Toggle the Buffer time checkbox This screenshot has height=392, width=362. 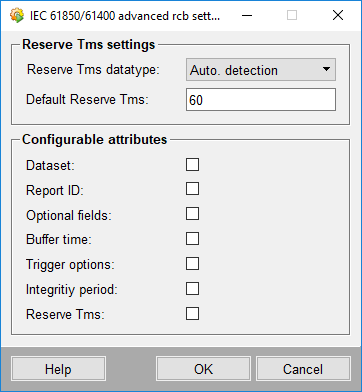[192, 239]
